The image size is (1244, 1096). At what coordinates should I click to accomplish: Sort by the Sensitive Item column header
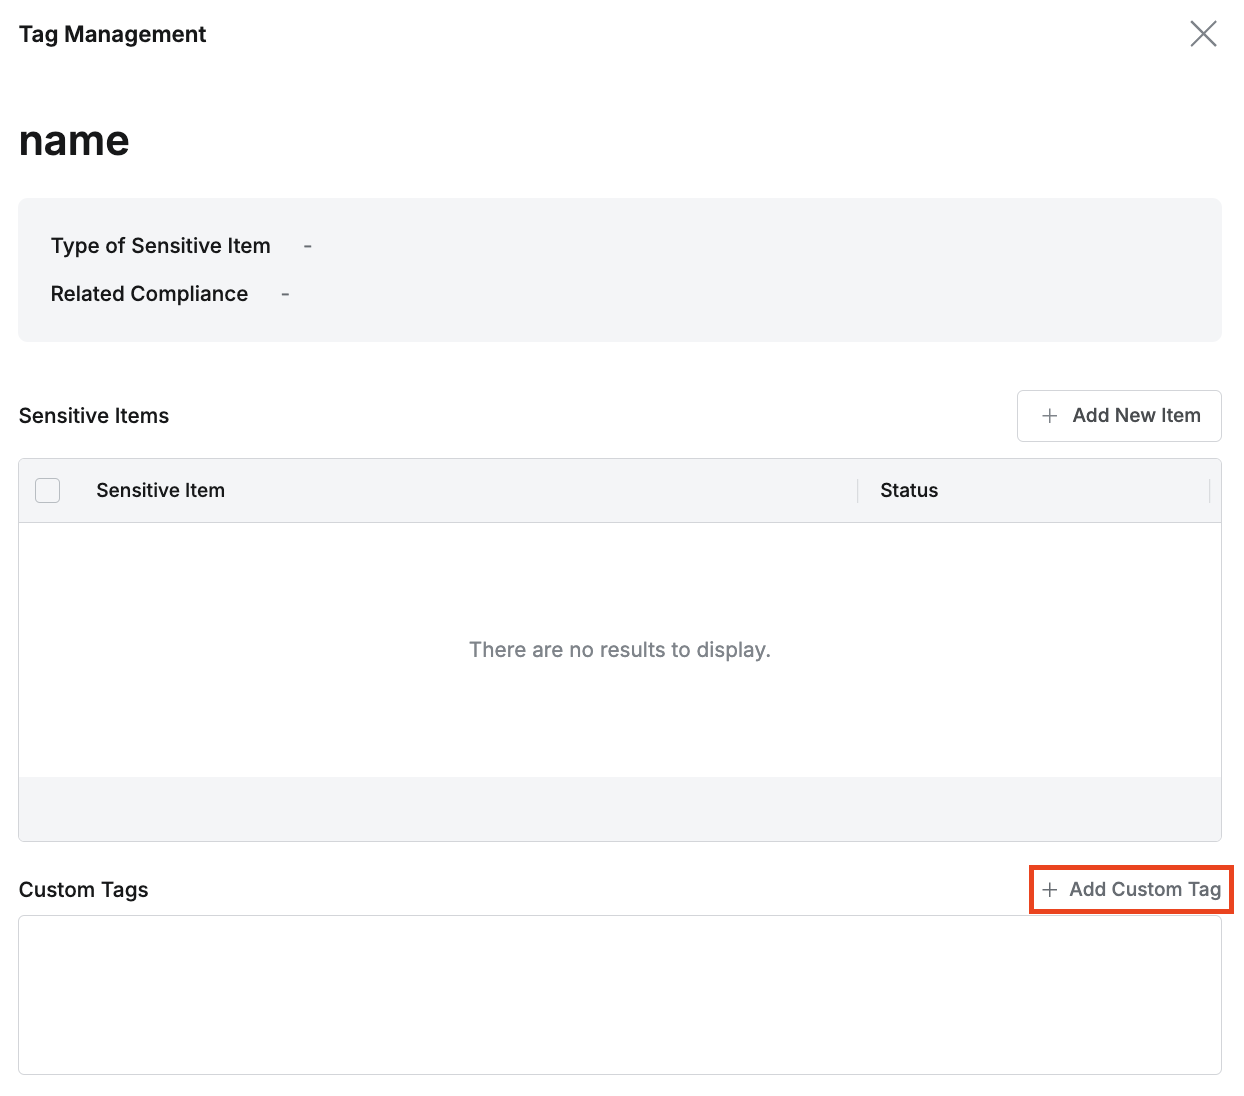pyautogui.click(x=160, y=490)
